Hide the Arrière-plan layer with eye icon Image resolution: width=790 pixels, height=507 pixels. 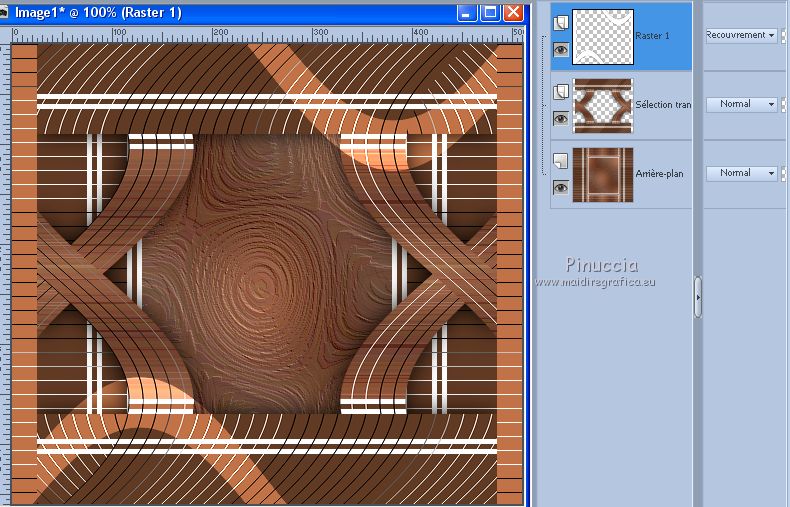(561, 188)
